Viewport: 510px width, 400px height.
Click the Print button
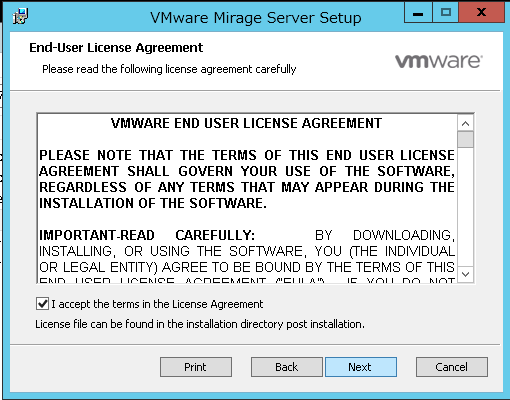click(x=196, y=367)
